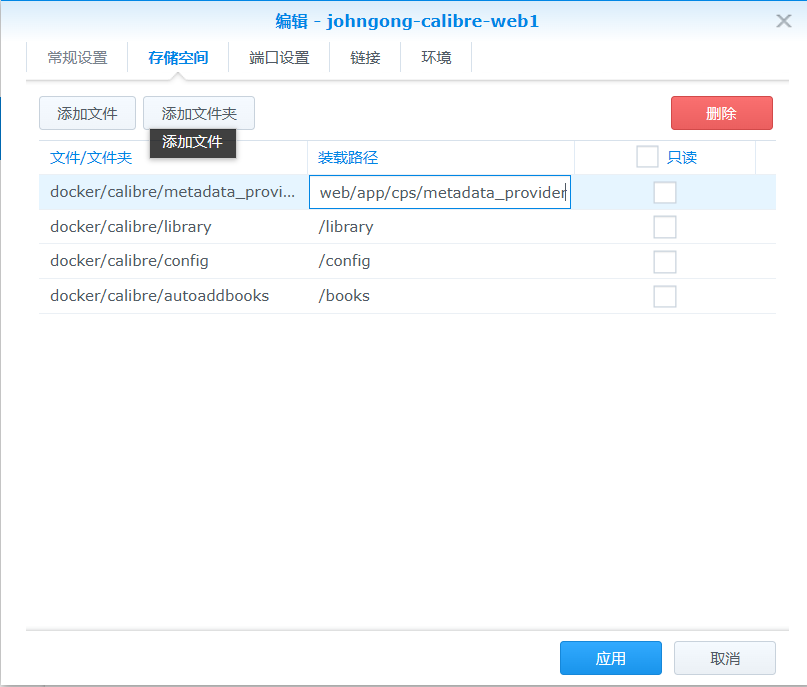Select docker/calibre/autoaddbooks folder entry
This screenshot has width=807, height=687.
[159, 296]
